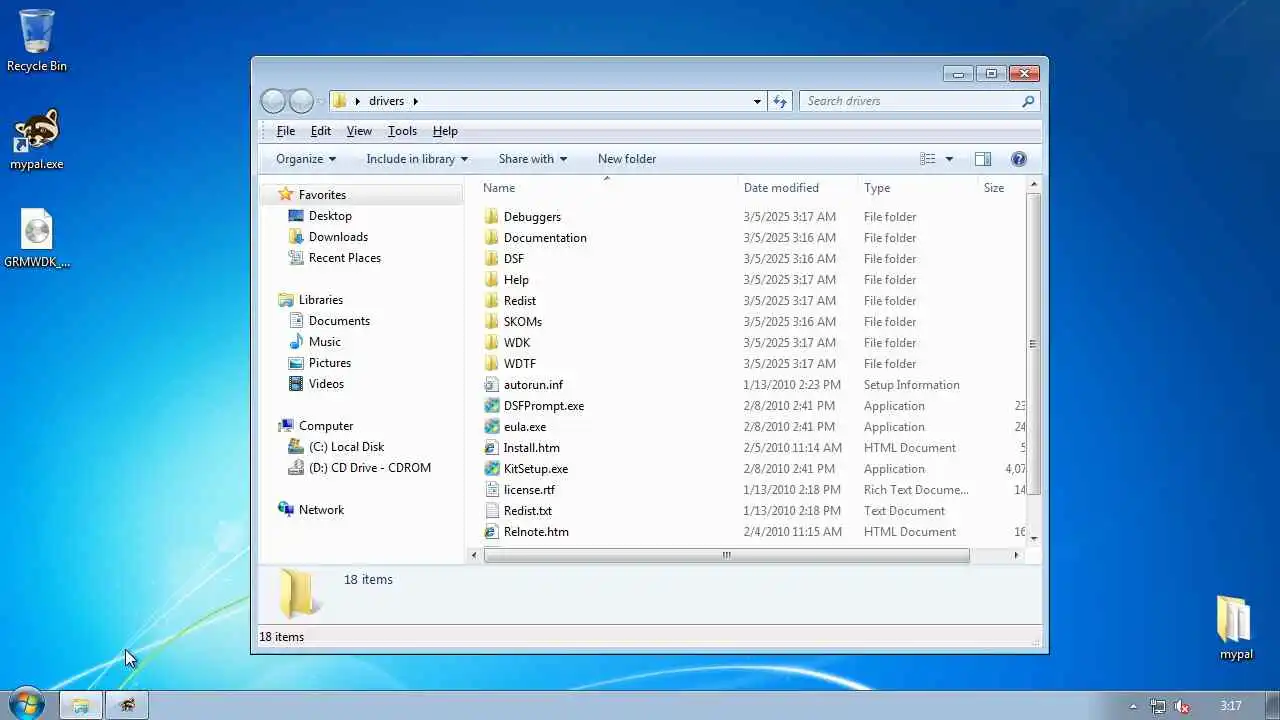The image size is (1280, 720).
Task: Select the Relnote.htm document icon
Action: [491, 532]
